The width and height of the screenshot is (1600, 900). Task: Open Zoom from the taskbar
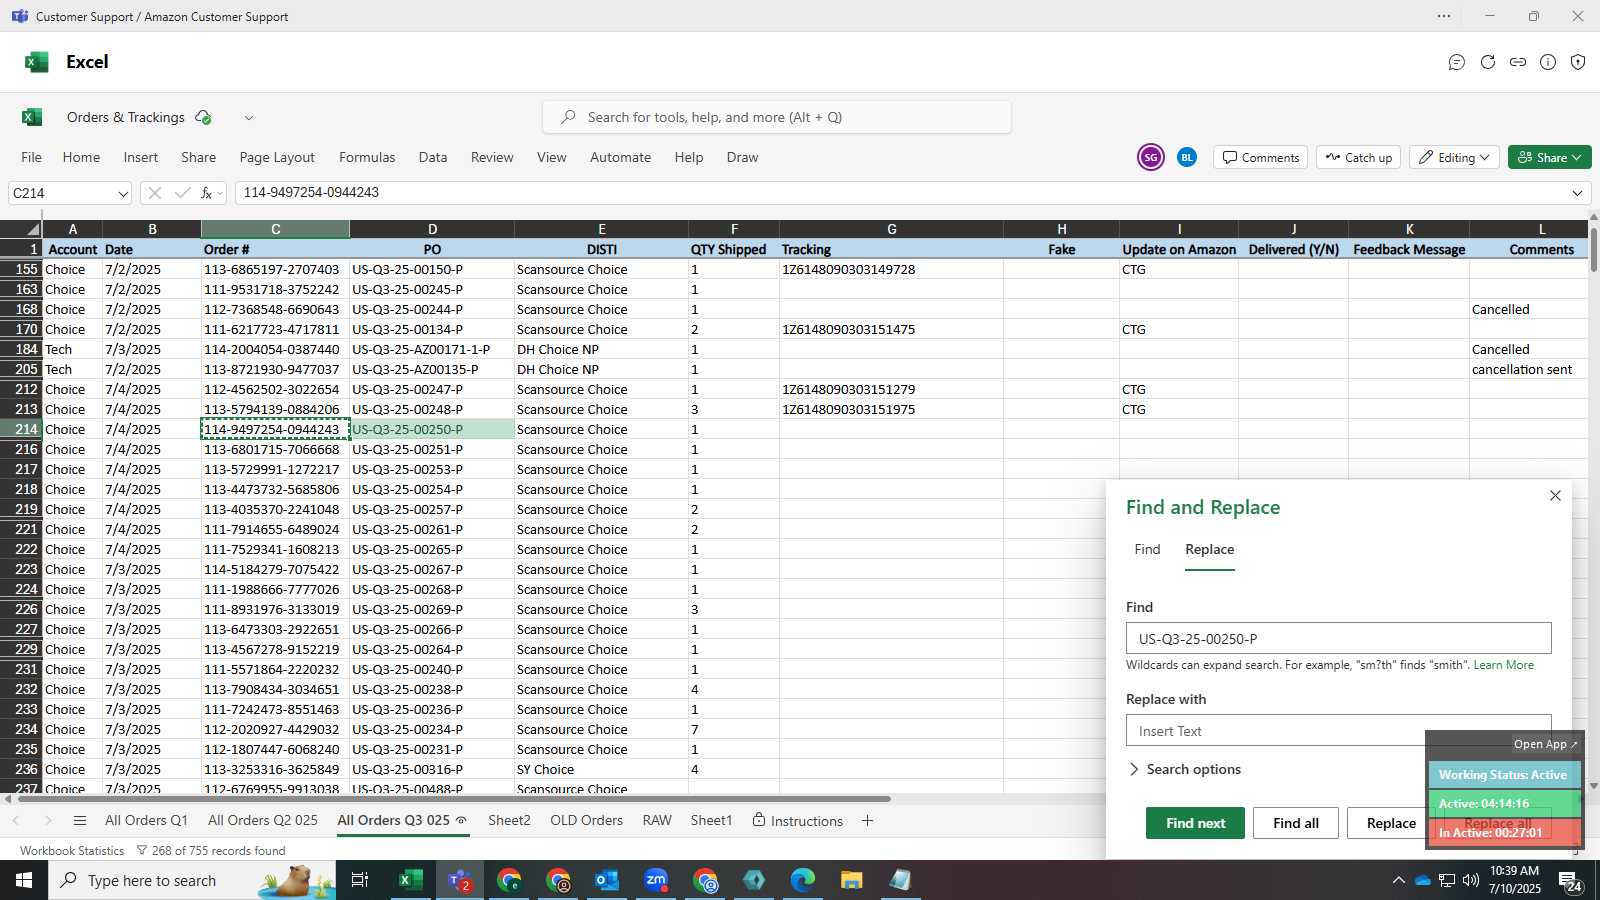coord(656,880)
